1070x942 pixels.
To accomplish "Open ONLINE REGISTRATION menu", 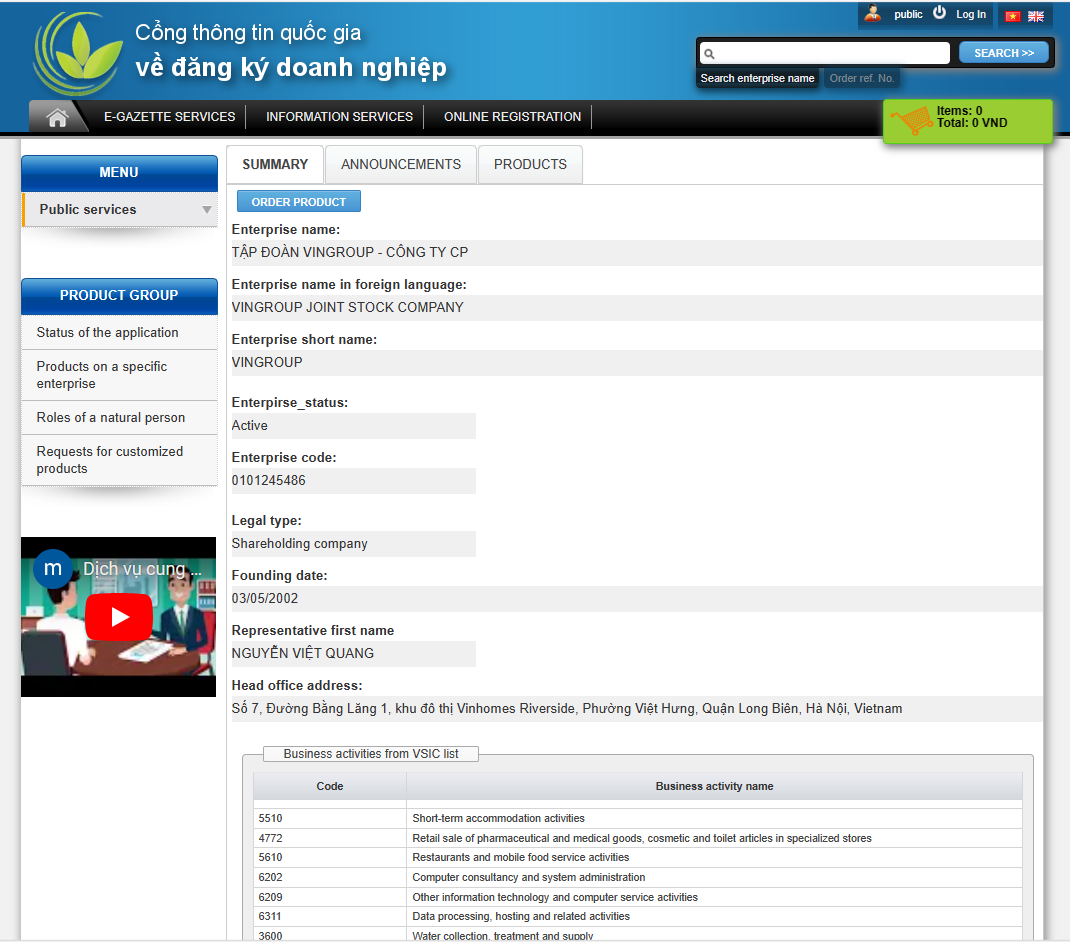I will tap(512, 117).
